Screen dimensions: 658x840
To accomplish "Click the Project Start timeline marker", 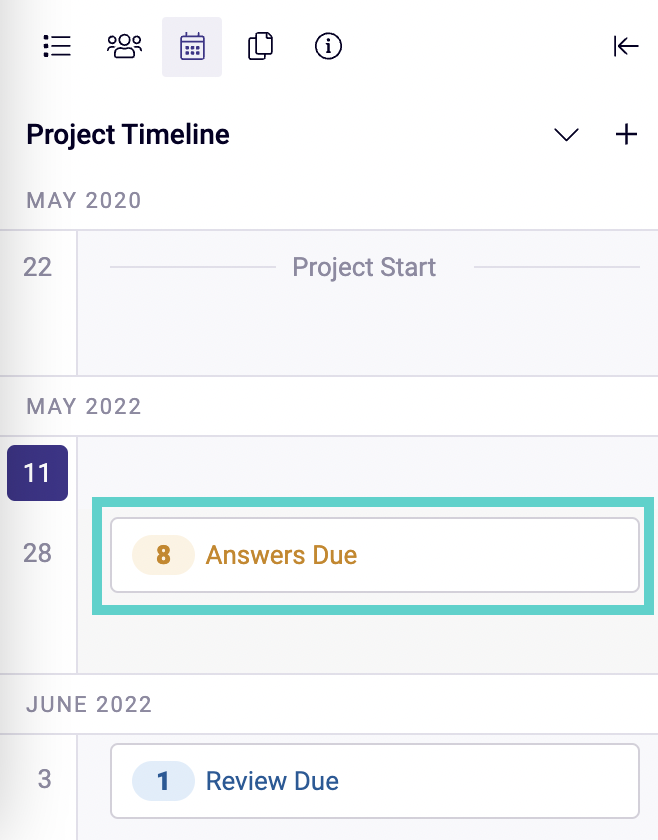I will [363, 267].
